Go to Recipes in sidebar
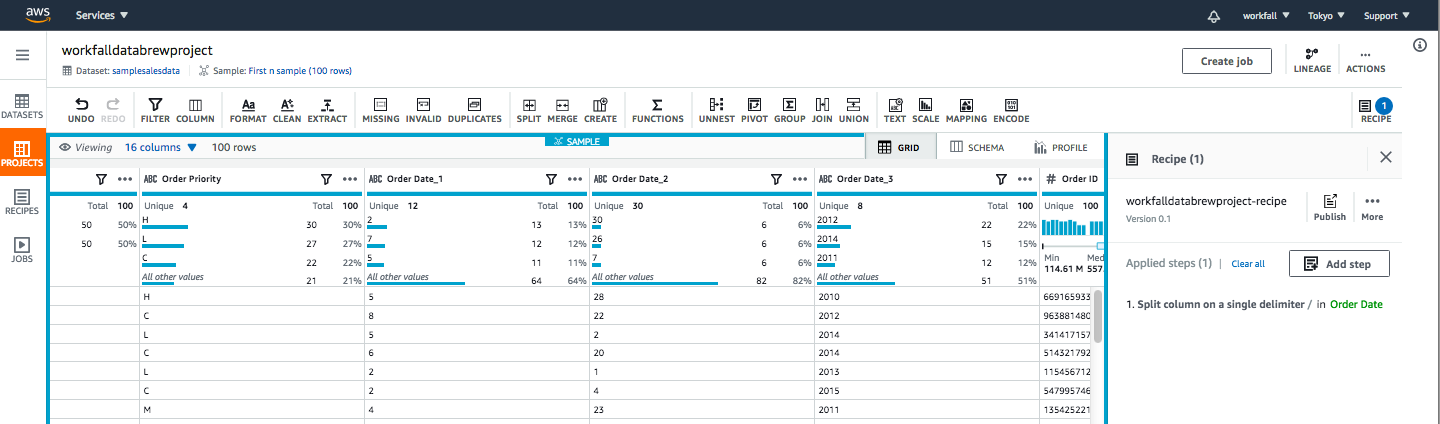 [x=22, y=202]
